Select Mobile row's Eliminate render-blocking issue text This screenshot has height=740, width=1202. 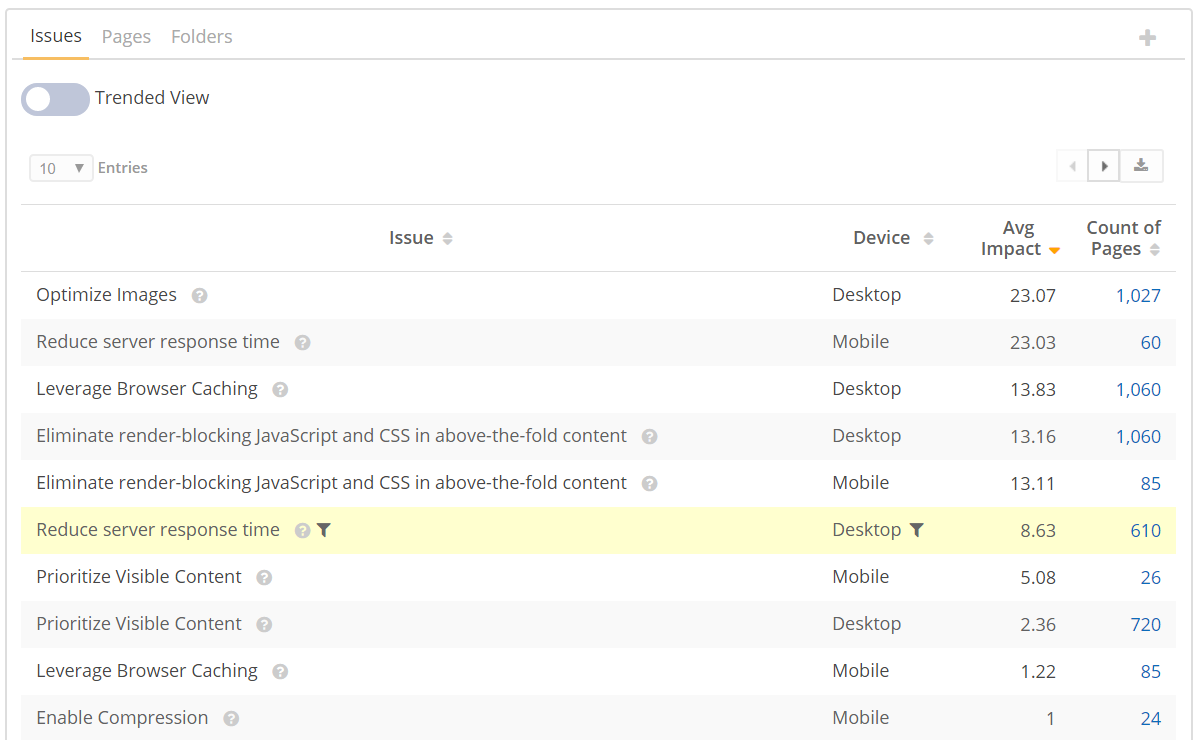point(331,483)
